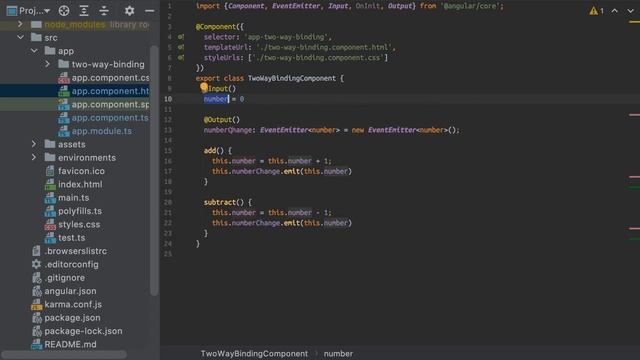This screenshot has height=360, width=640.
Task: Open styles.css file
Action: [x=79, y=224]
